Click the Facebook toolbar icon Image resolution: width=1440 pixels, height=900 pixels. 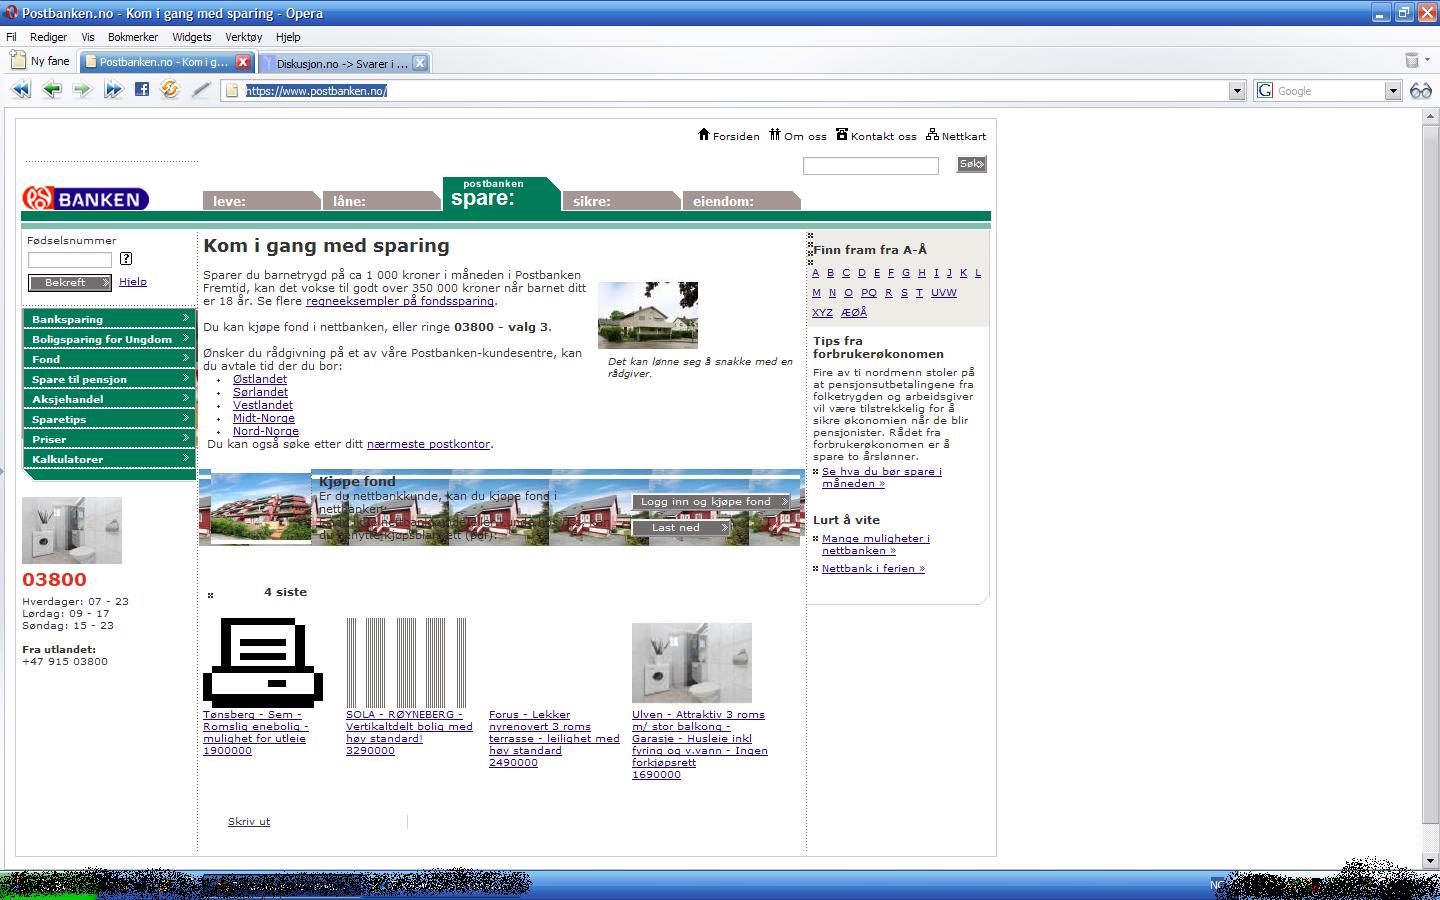142,89
